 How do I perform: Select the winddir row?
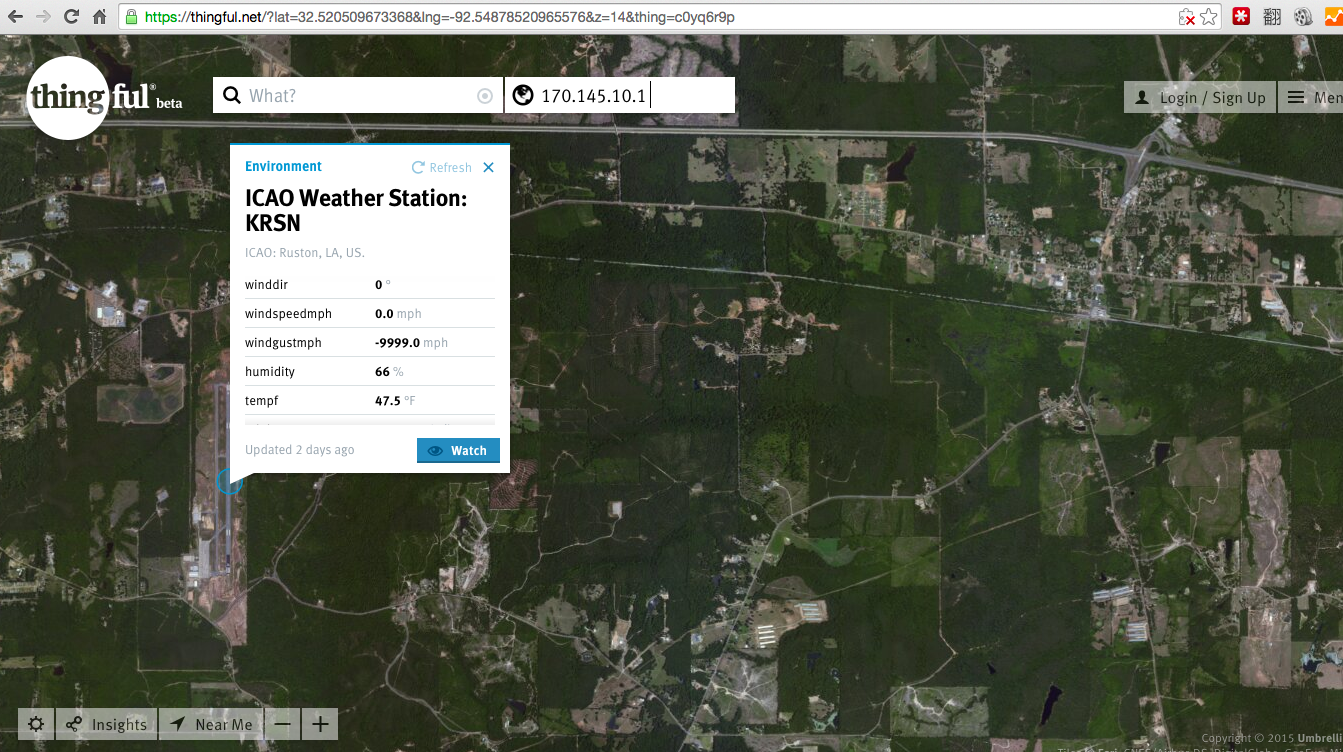click(370, 285)
